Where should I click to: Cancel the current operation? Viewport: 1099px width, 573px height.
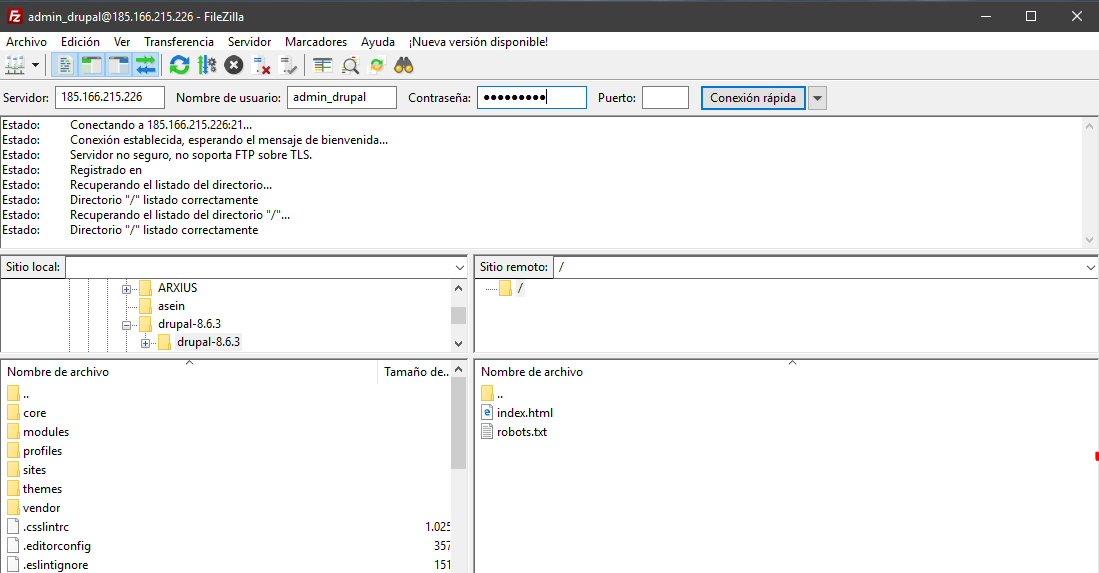[233, 66]
